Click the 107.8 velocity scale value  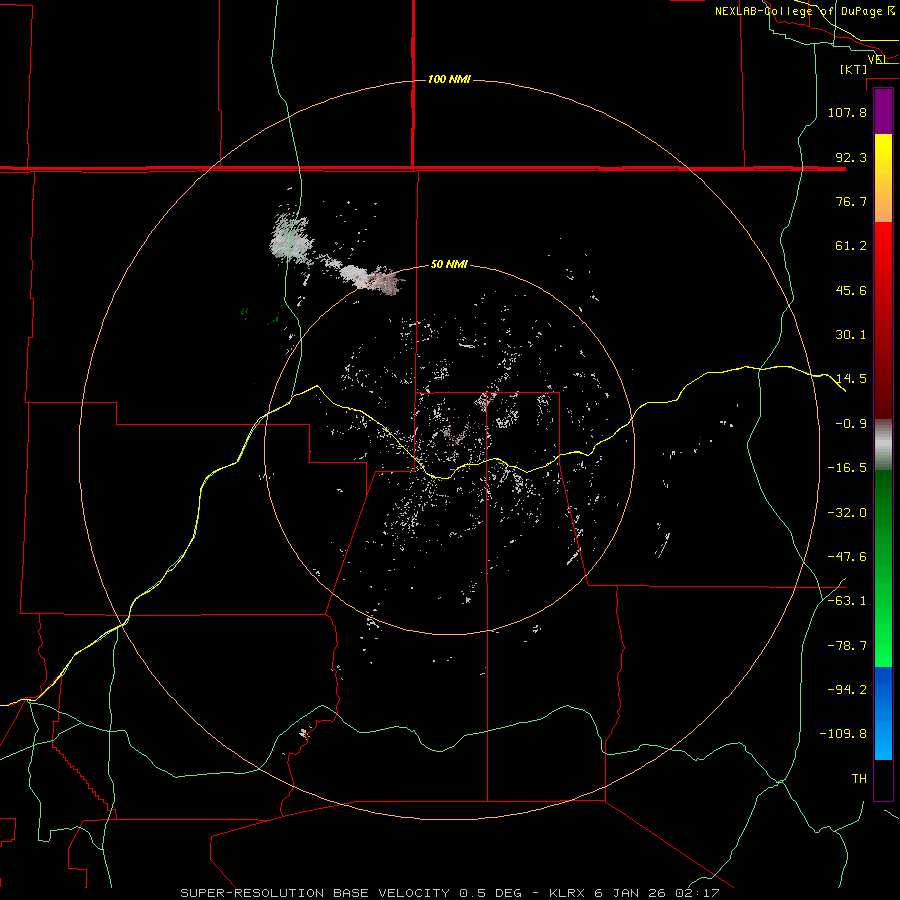[847, 112]
